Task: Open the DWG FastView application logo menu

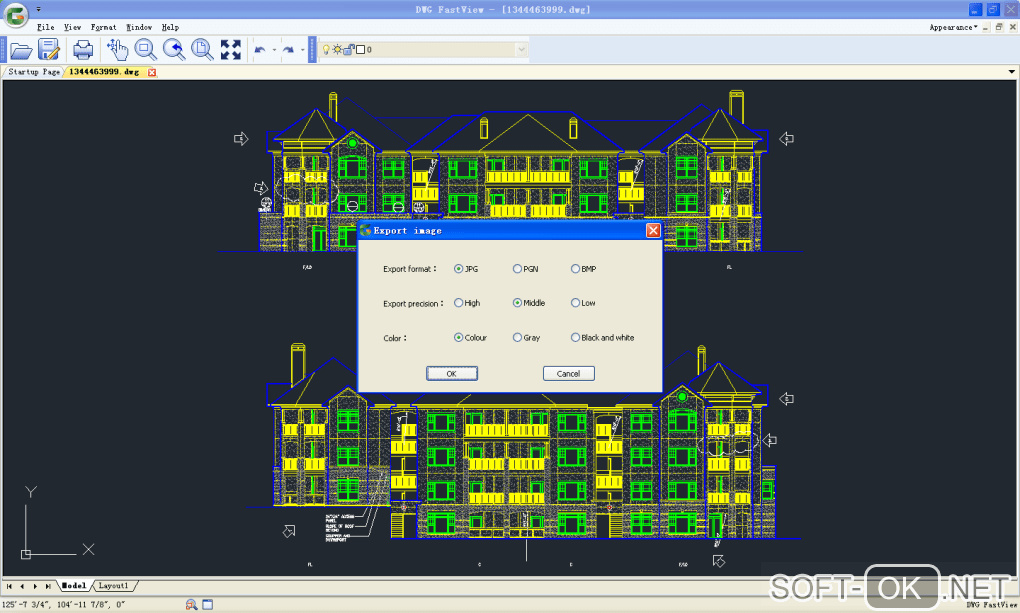Action: [x=16, y=14]
